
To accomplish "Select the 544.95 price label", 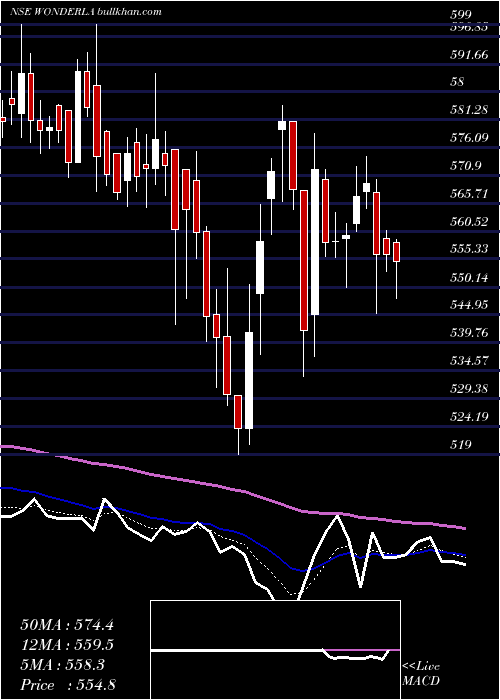I will point(469,305).
